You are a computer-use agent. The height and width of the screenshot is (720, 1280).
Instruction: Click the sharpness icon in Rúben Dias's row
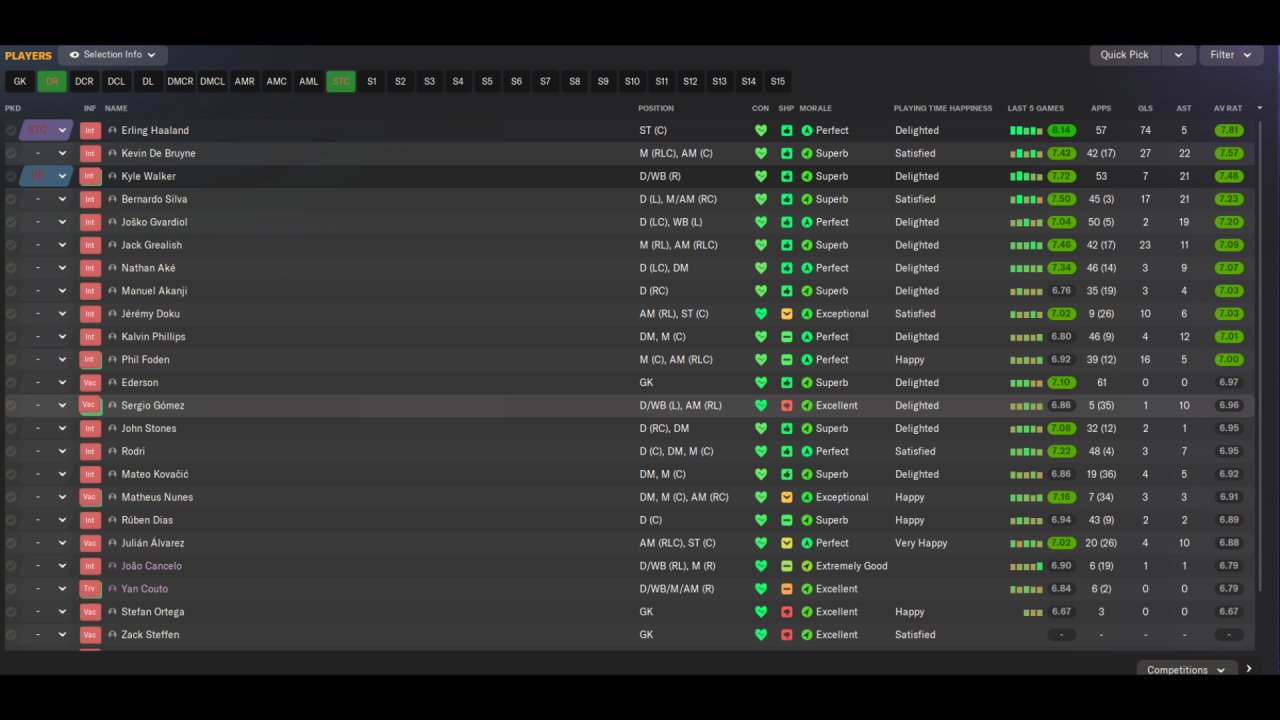[787, 520]
